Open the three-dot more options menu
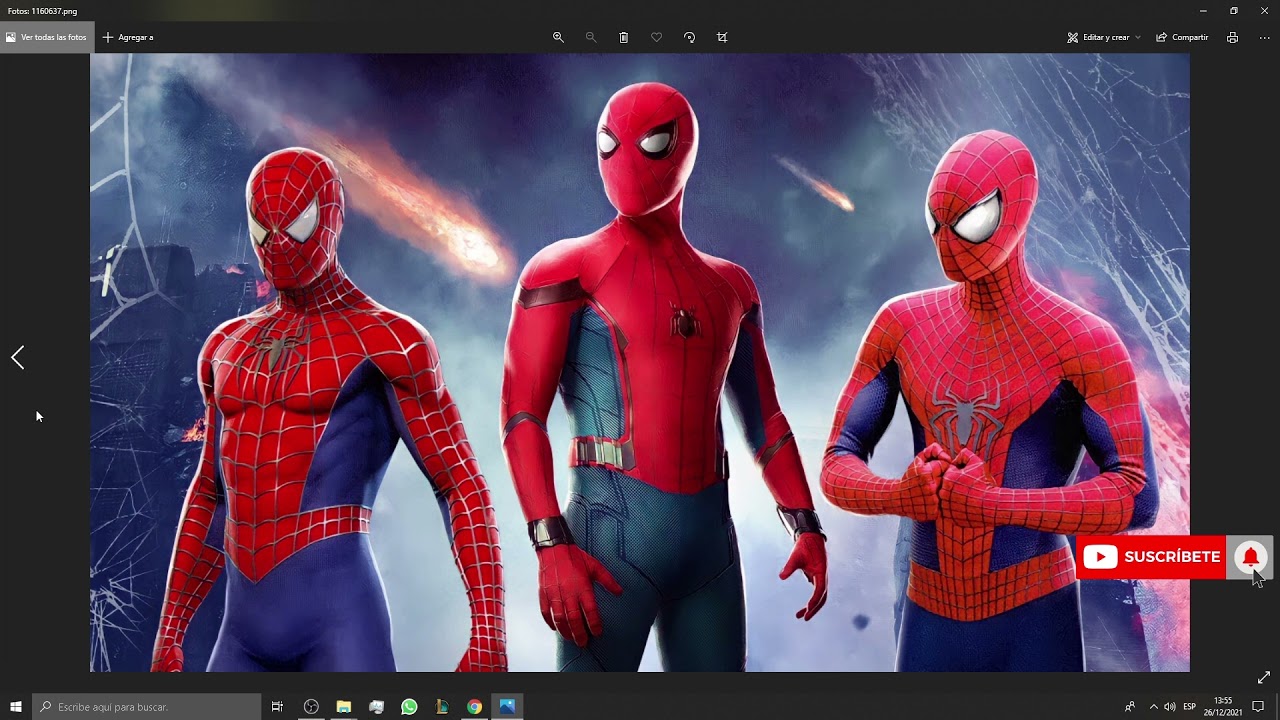The width and height of the screenshot is (1280, 720). (1264, 37)
